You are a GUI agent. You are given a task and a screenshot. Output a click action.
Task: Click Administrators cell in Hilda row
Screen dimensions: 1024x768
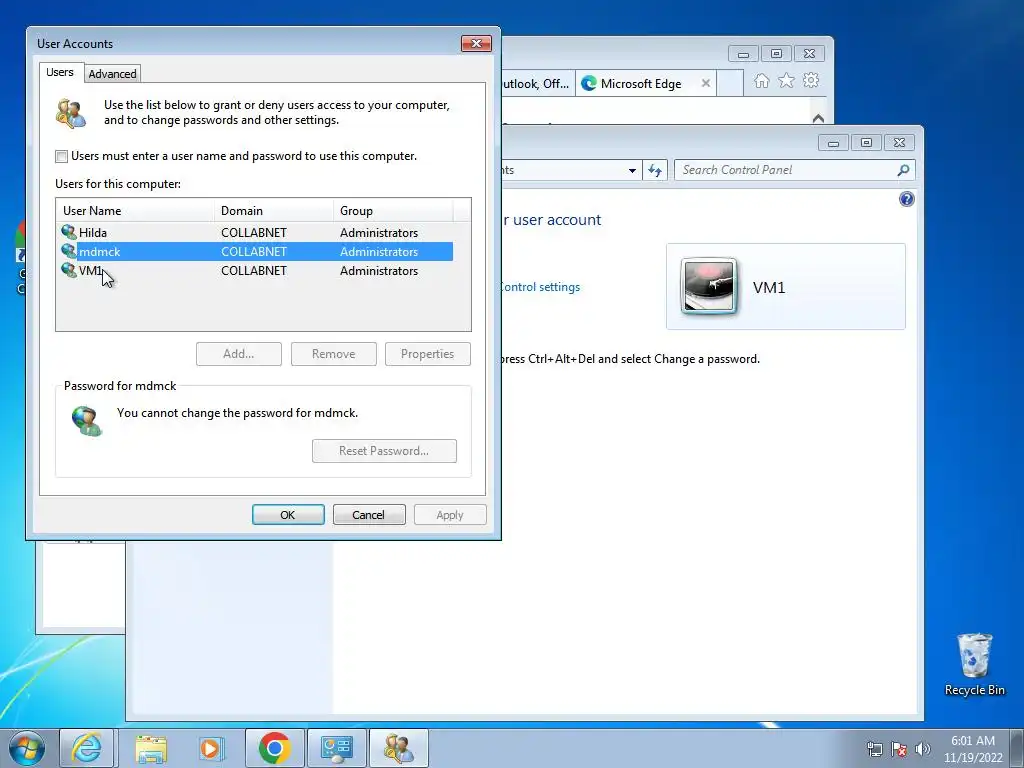[379, 232]
